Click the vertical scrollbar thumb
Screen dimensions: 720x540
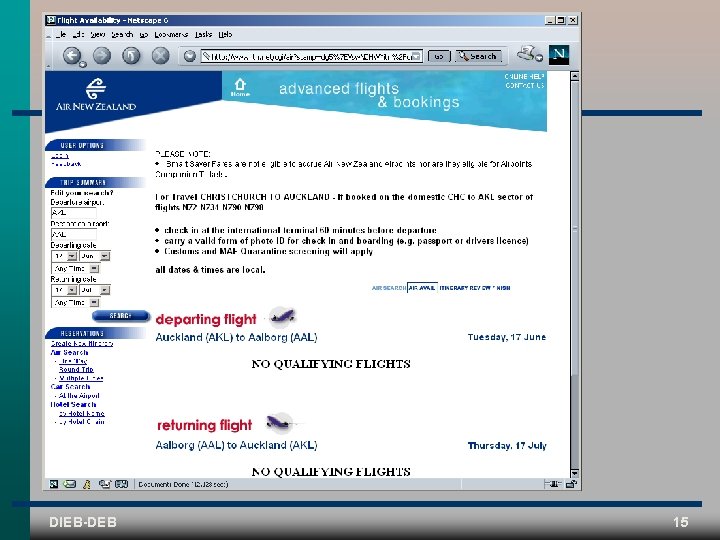[574, 228]
